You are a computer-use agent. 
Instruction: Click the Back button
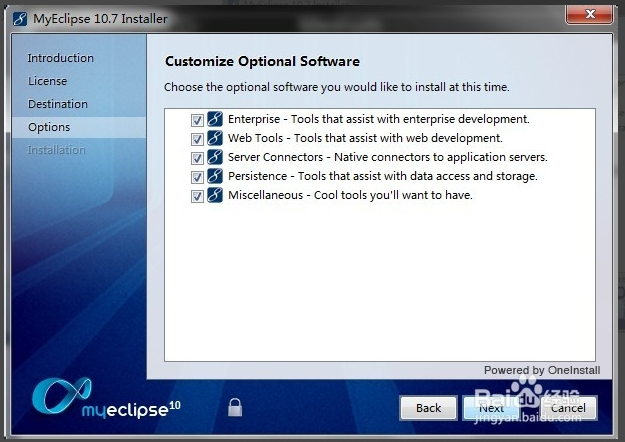point(428,408)
